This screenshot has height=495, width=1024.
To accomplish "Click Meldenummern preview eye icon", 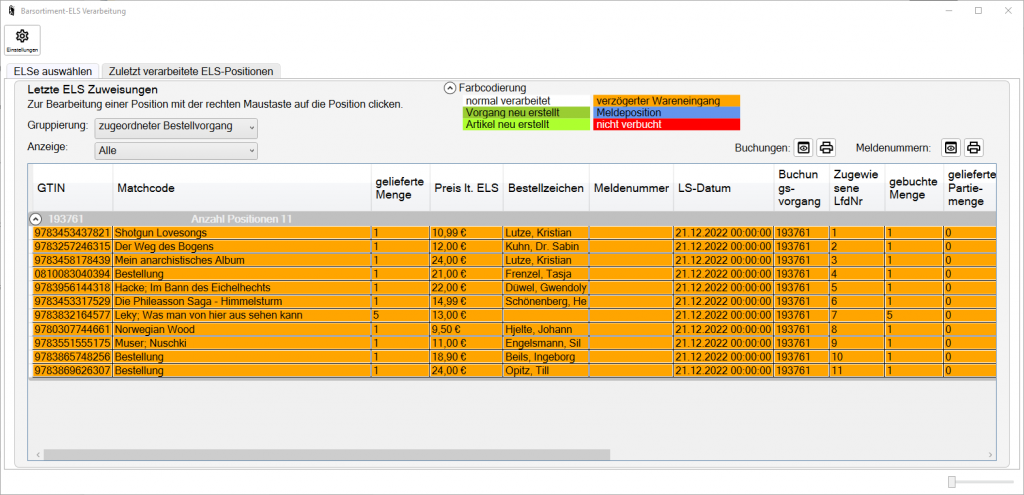I will coord(950,147).
